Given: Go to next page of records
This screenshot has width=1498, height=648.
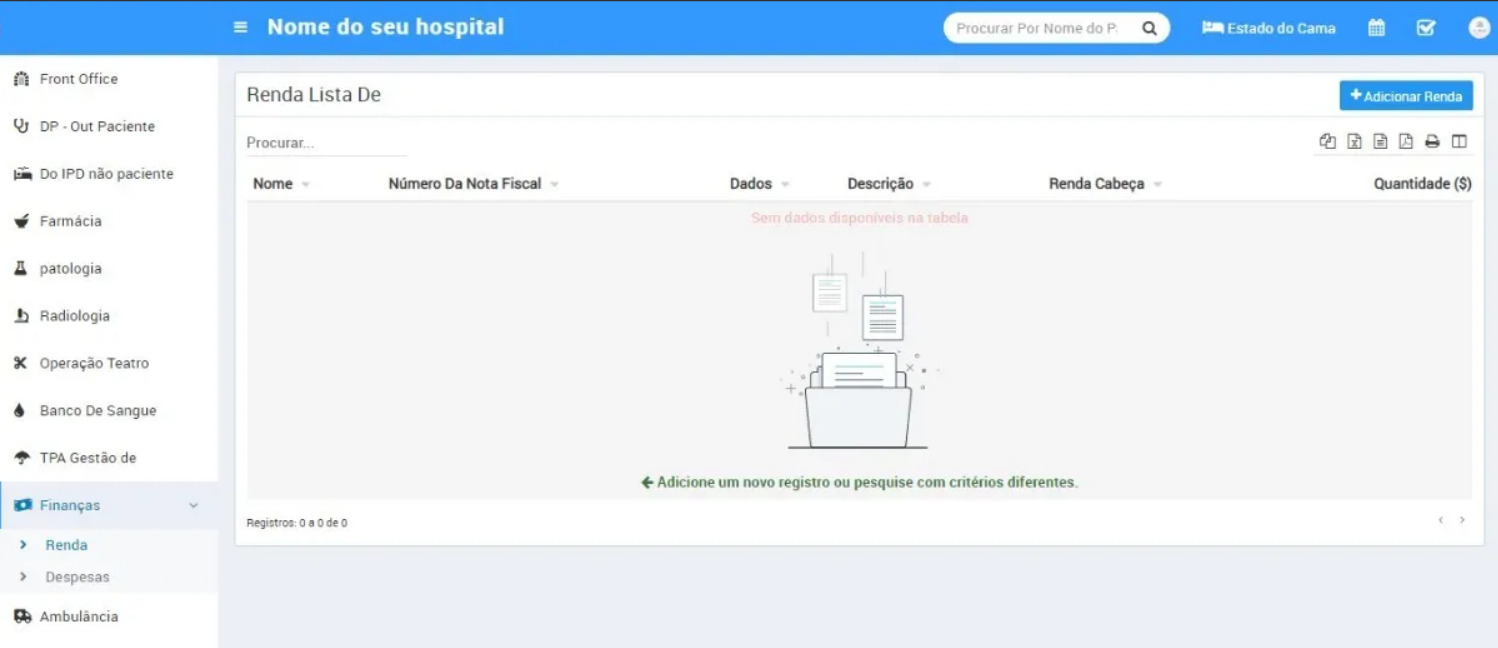Looking at the screenshot, I should 1462,520.
